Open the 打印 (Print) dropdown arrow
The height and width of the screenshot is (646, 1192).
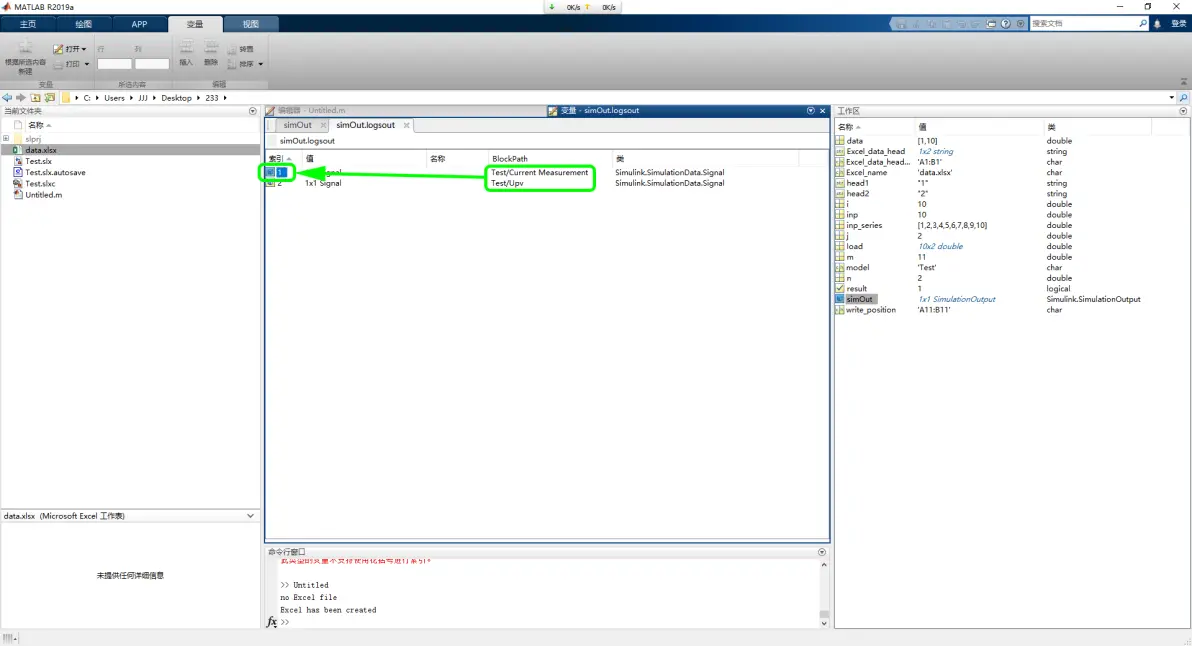coord(87,65)
